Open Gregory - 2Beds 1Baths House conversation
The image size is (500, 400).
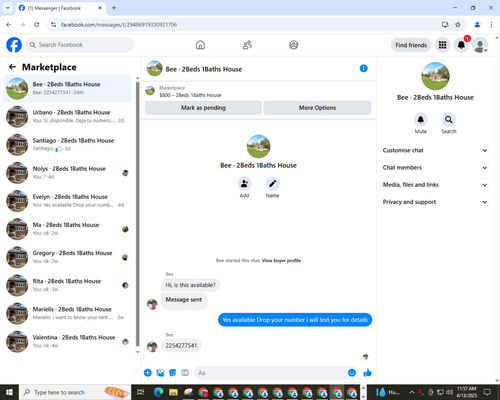tap(67, 257)
